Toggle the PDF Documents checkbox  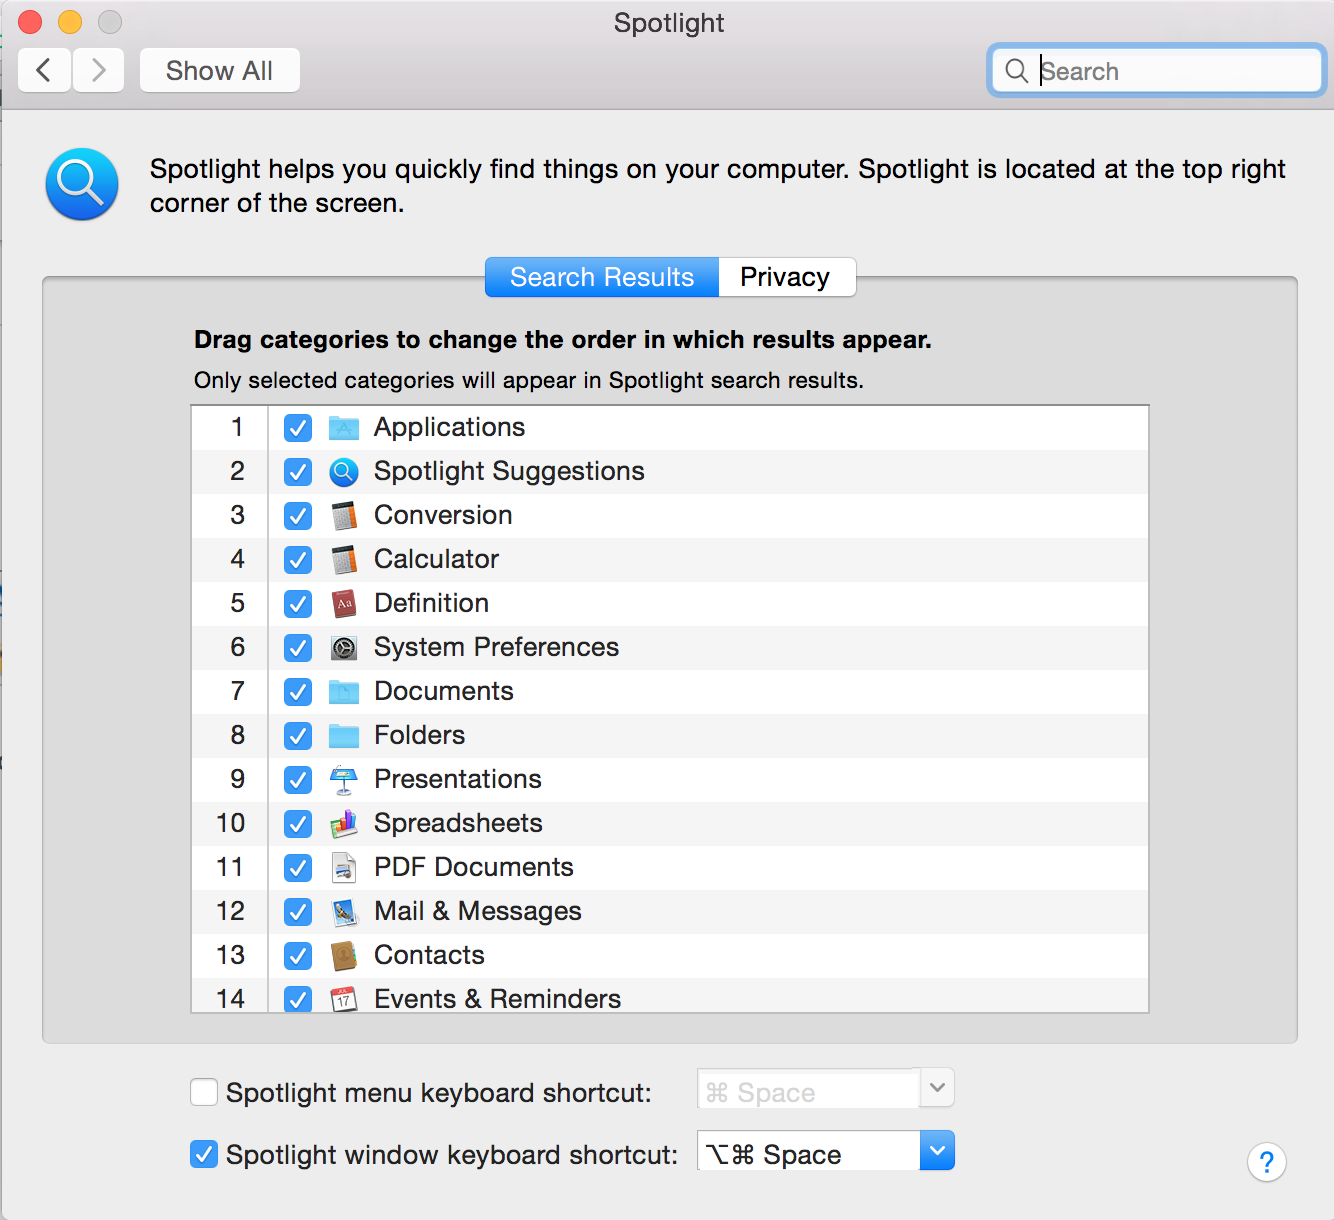click(298, 868)
